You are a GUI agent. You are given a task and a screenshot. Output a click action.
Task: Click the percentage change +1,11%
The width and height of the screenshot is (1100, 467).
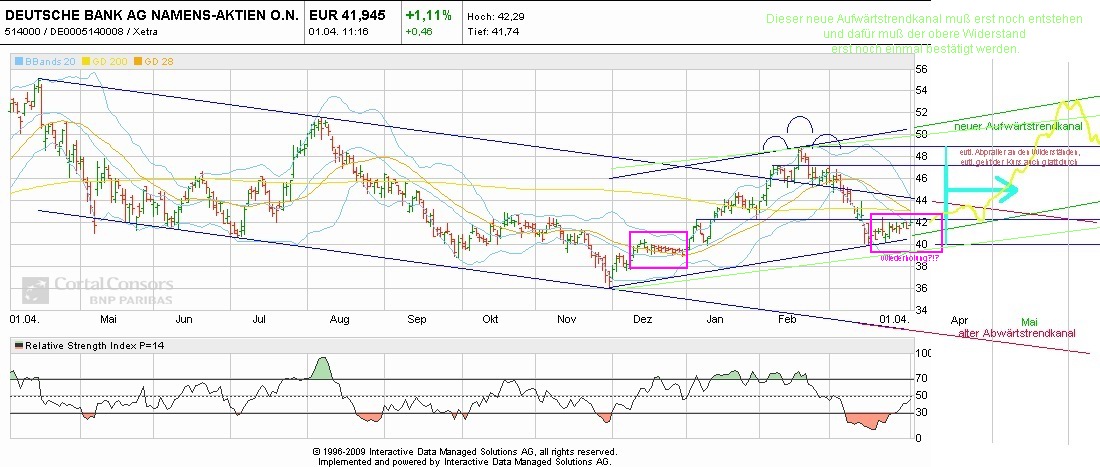[x=428, y=15]
